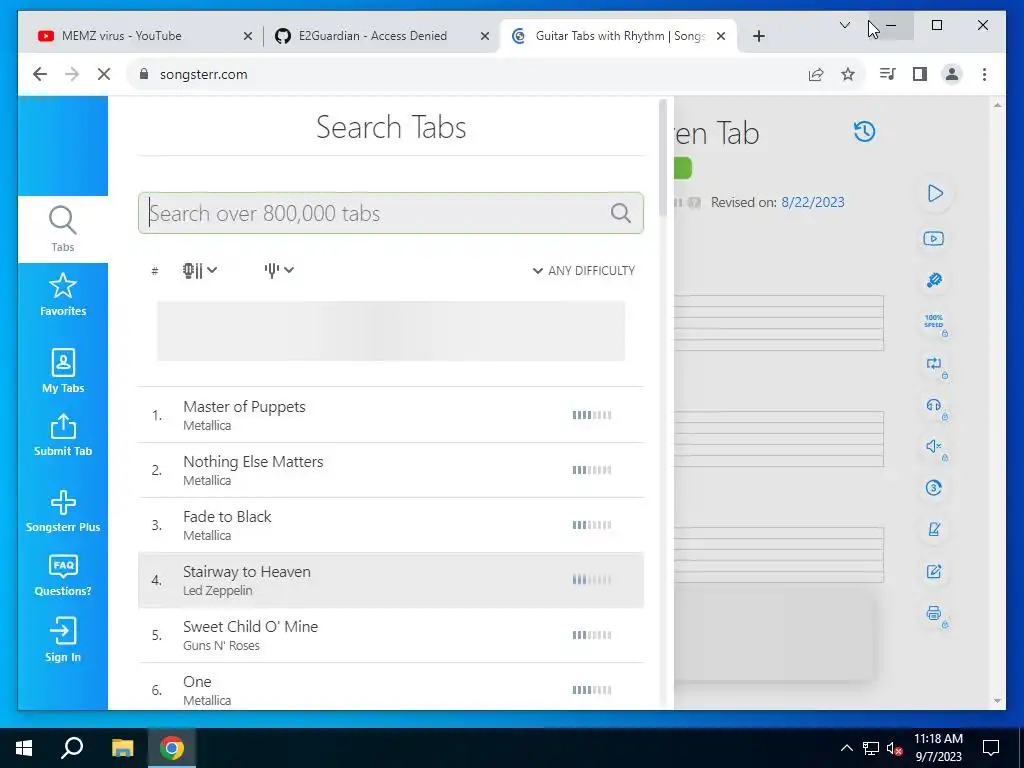Open Nothing Else Matters tab
The height and width of the screenshot is (768, 1024).
click(x=391, y=470)
